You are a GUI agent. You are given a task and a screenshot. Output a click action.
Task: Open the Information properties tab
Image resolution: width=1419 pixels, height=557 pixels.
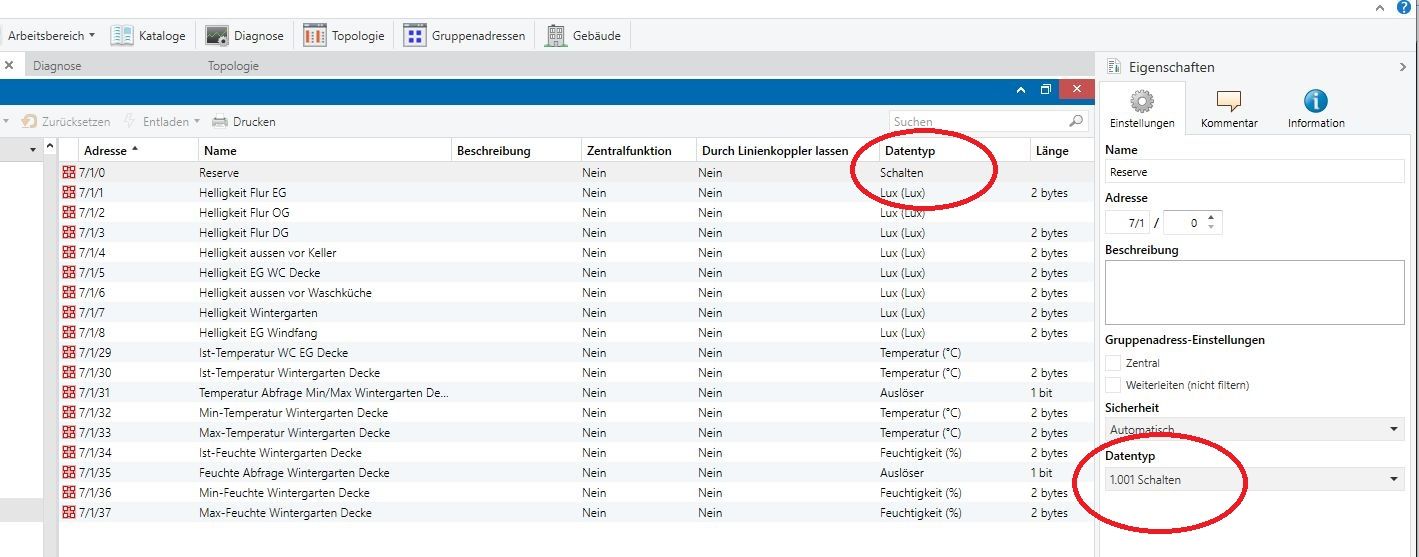point(1316,108)
